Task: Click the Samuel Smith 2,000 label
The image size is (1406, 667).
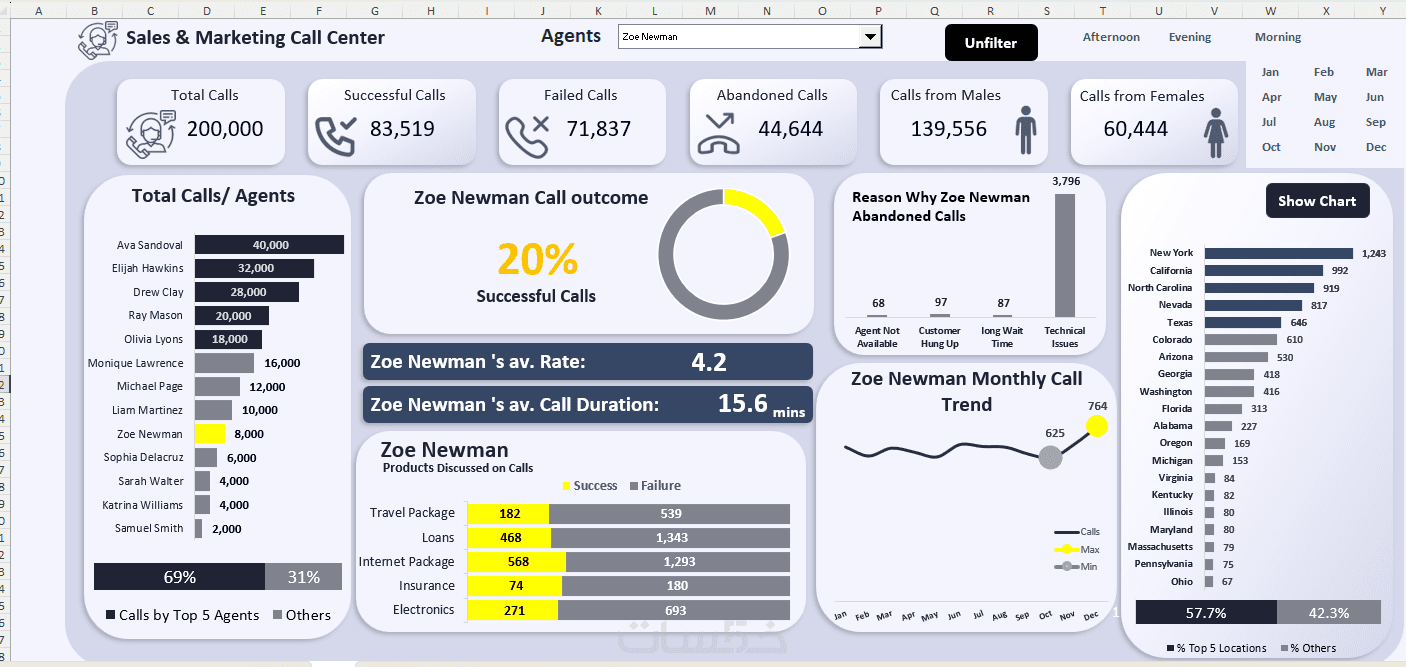Action: click(225, 529)
